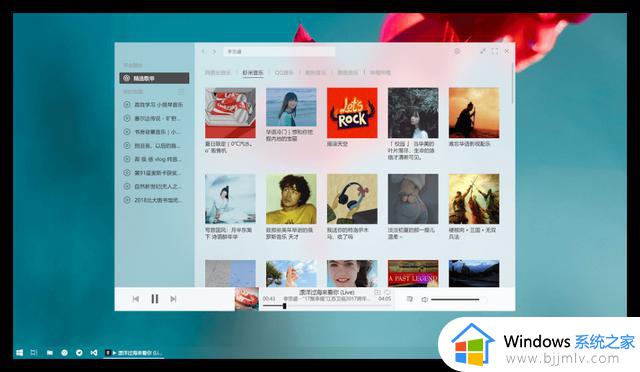Open the hand and blue sky cover
Image resolution: width=640 pixels, height=372 pixels.
[x=291, y=273]
